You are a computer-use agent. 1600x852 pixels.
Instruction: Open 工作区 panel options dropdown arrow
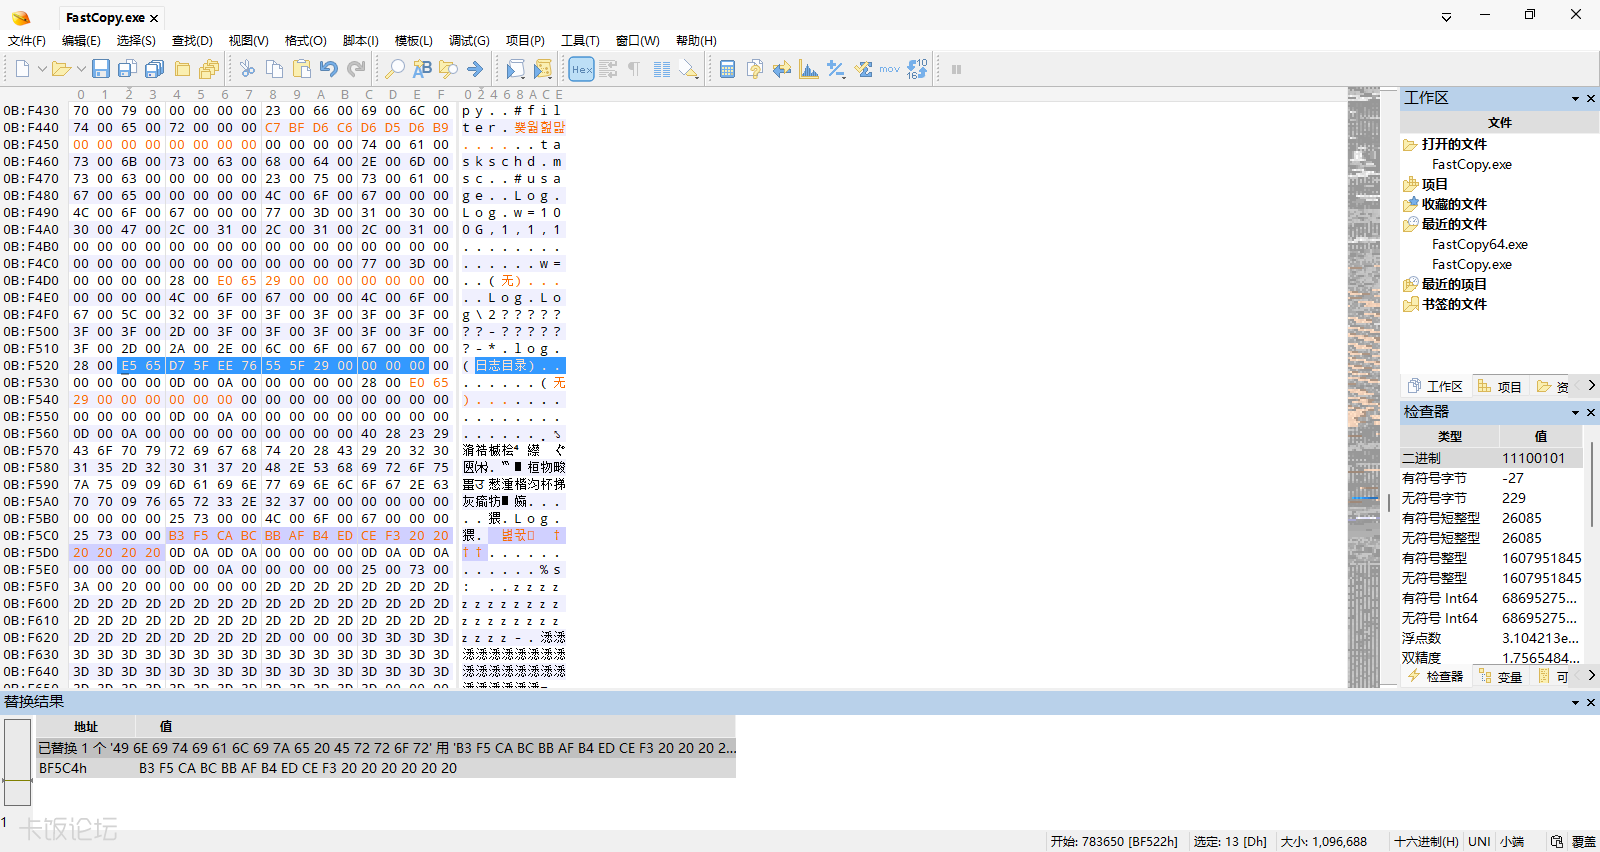click(1575, 99)
